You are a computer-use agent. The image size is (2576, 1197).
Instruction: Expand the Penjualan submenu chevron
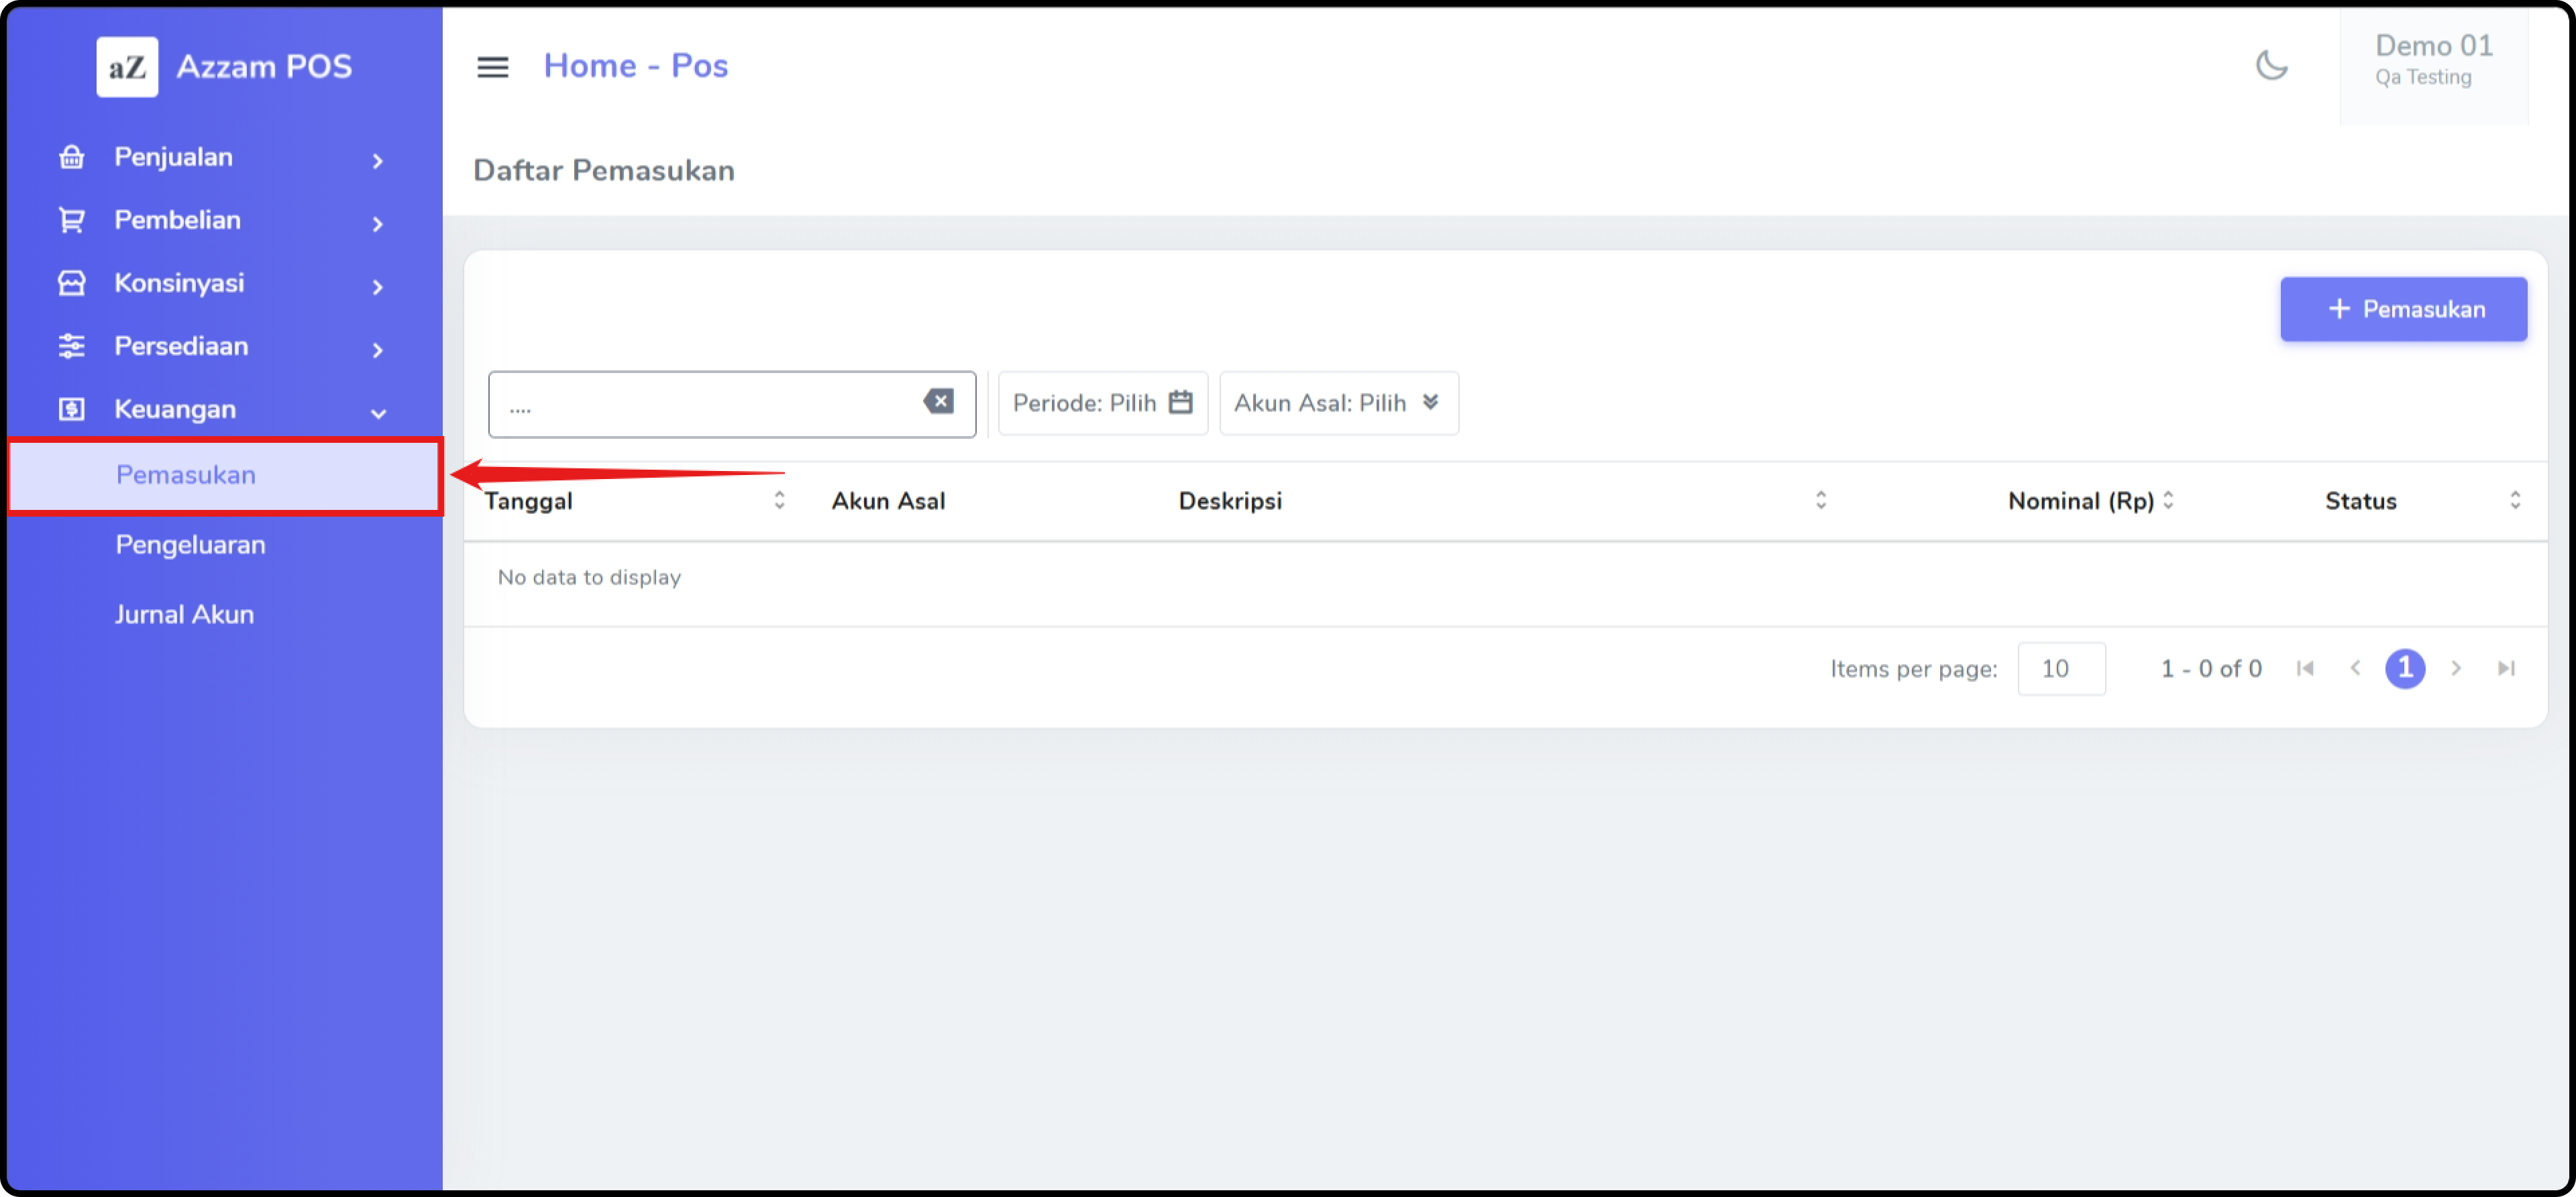coord(377,160)
